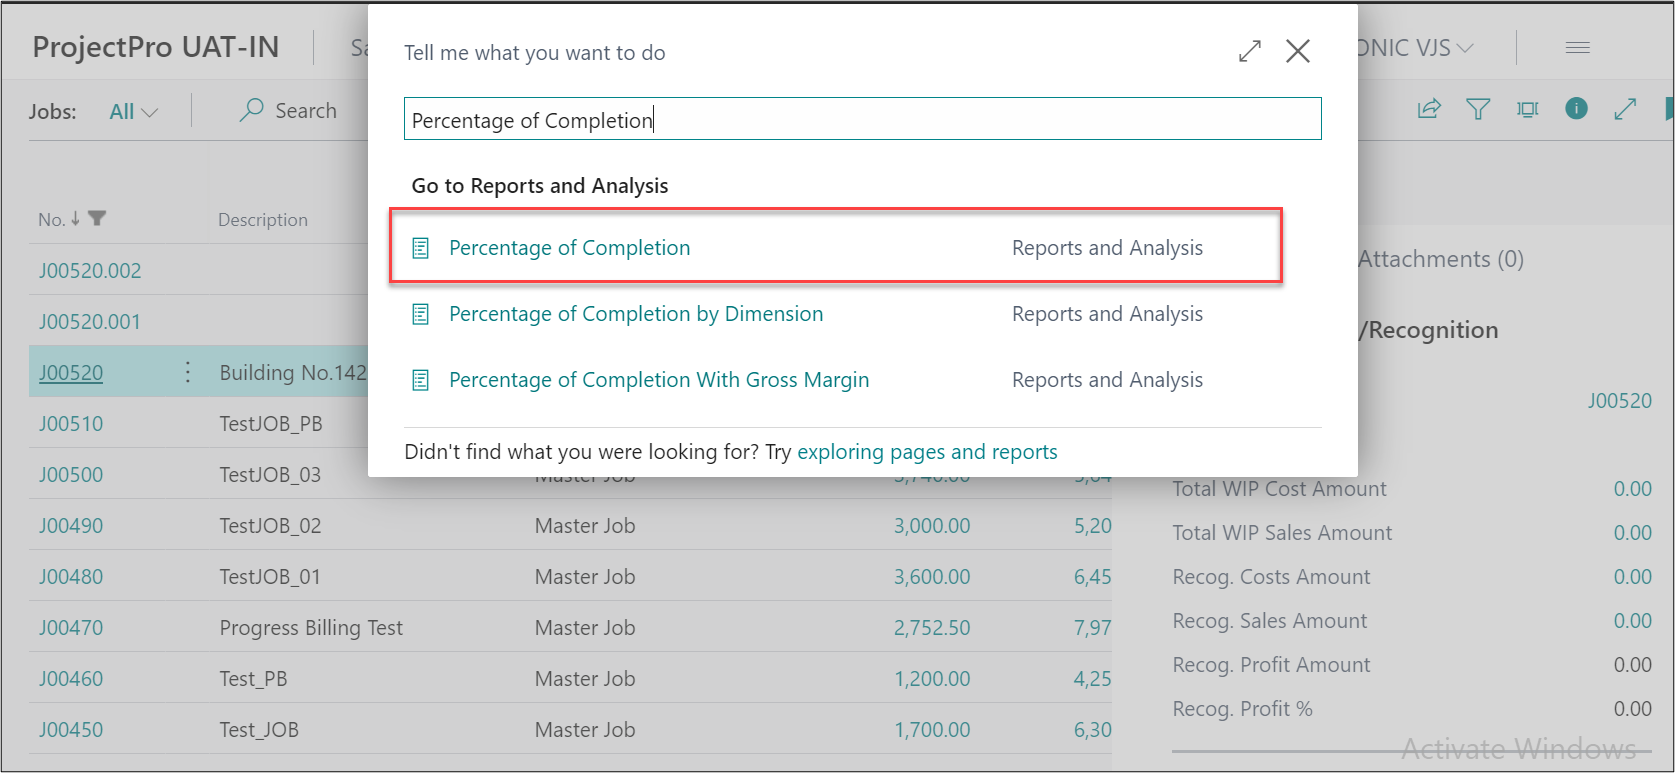Open job J00490 from the list
Image resolution: width=1675 pixels, height=773 pixels.
coord(71,526)
